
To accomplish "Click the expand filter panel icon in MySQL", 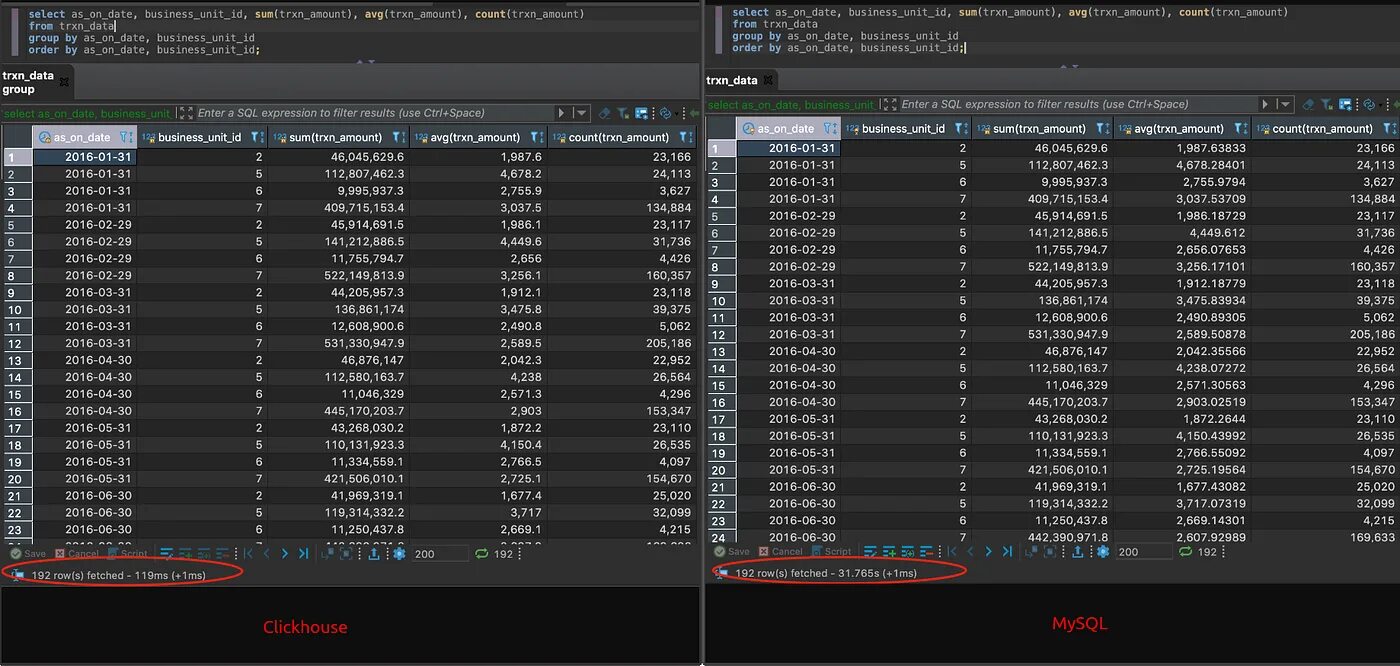I will pos(890,104).
